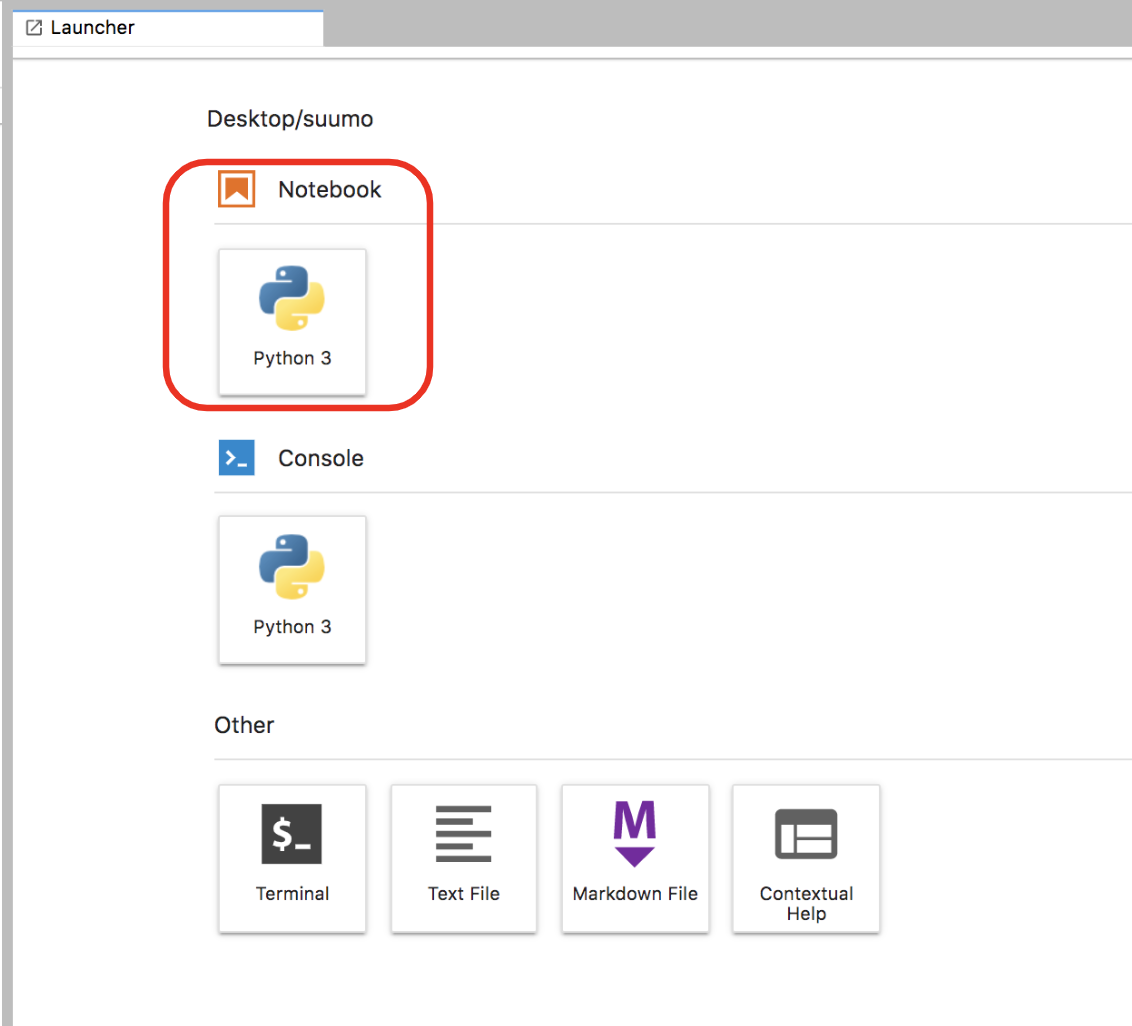Start a new Terminal session
1132x1026 pixels.
[x=292, y=858]
